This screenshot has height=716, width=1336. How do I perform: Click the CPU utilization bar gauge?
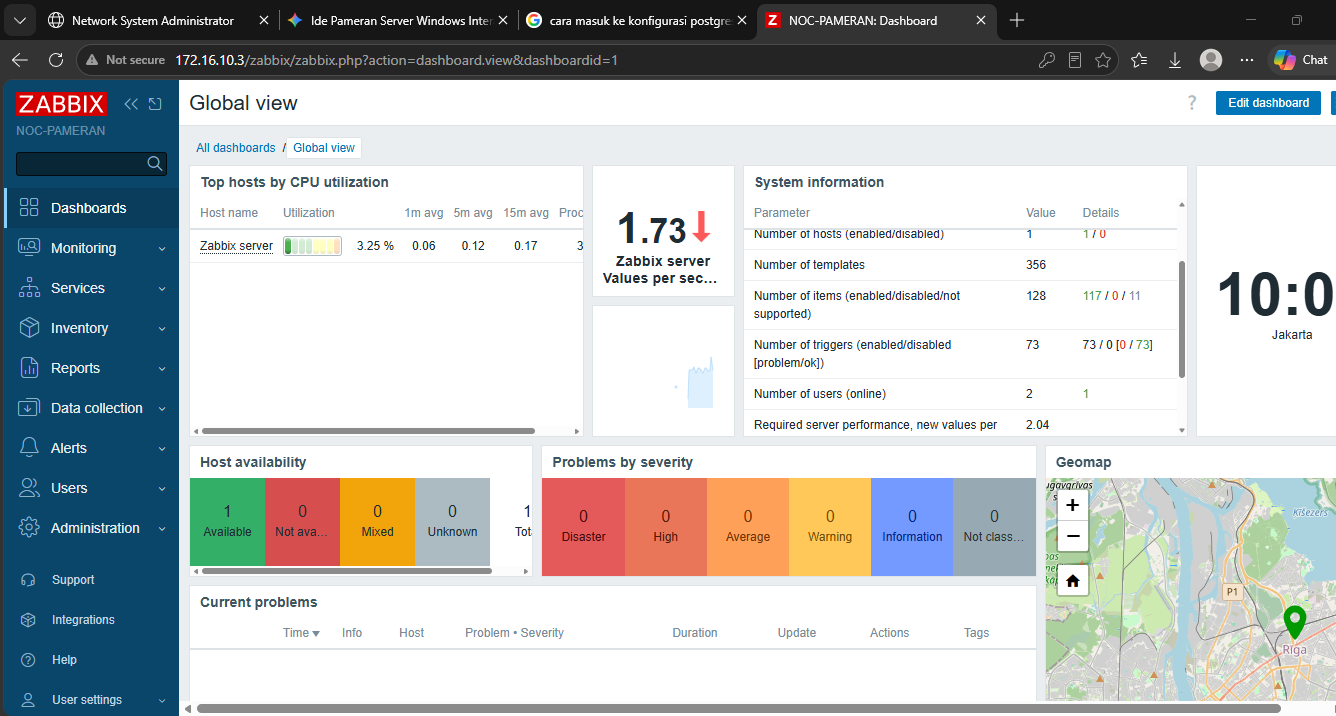click(312, 246)
